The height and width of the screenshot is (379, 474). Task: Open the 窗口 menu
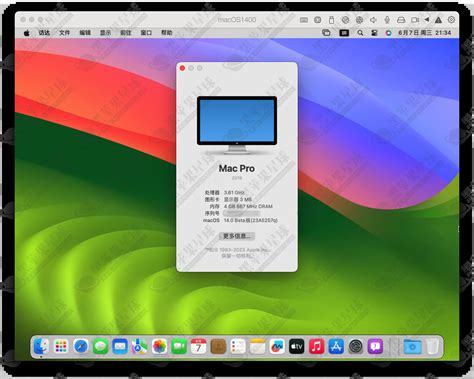[x=146, y=33]
